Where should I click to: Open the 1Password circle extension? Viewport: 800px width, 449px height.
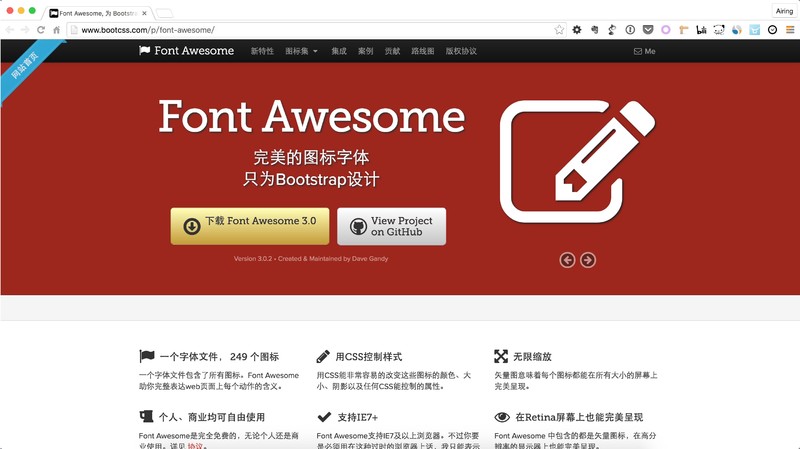(x=630, y=30)
